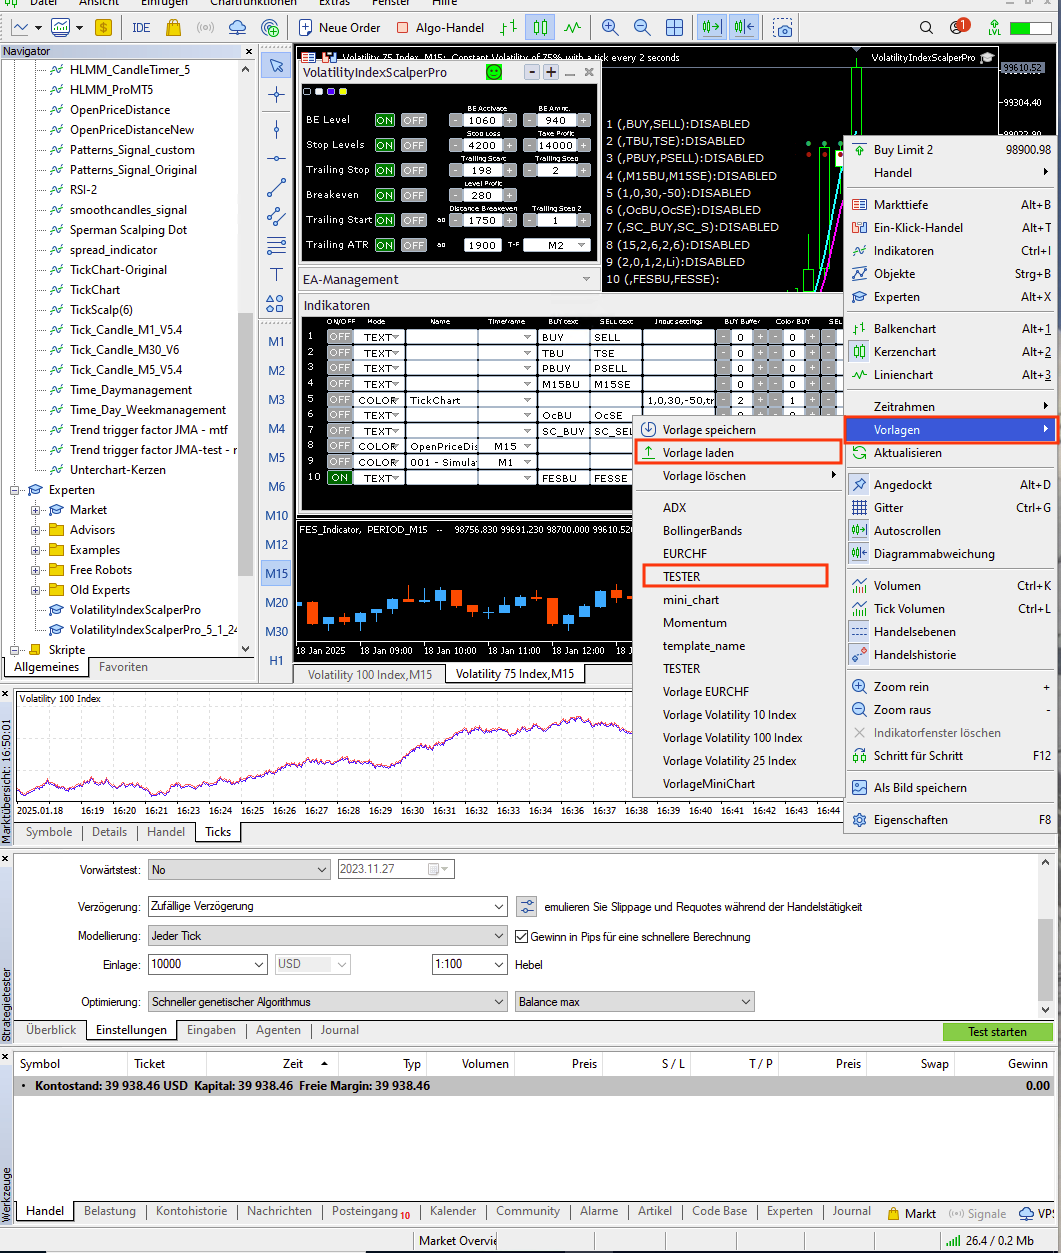Turn BE Level OFF
The height and width of the screenshot is (1253, 1061).
(414, 120)
